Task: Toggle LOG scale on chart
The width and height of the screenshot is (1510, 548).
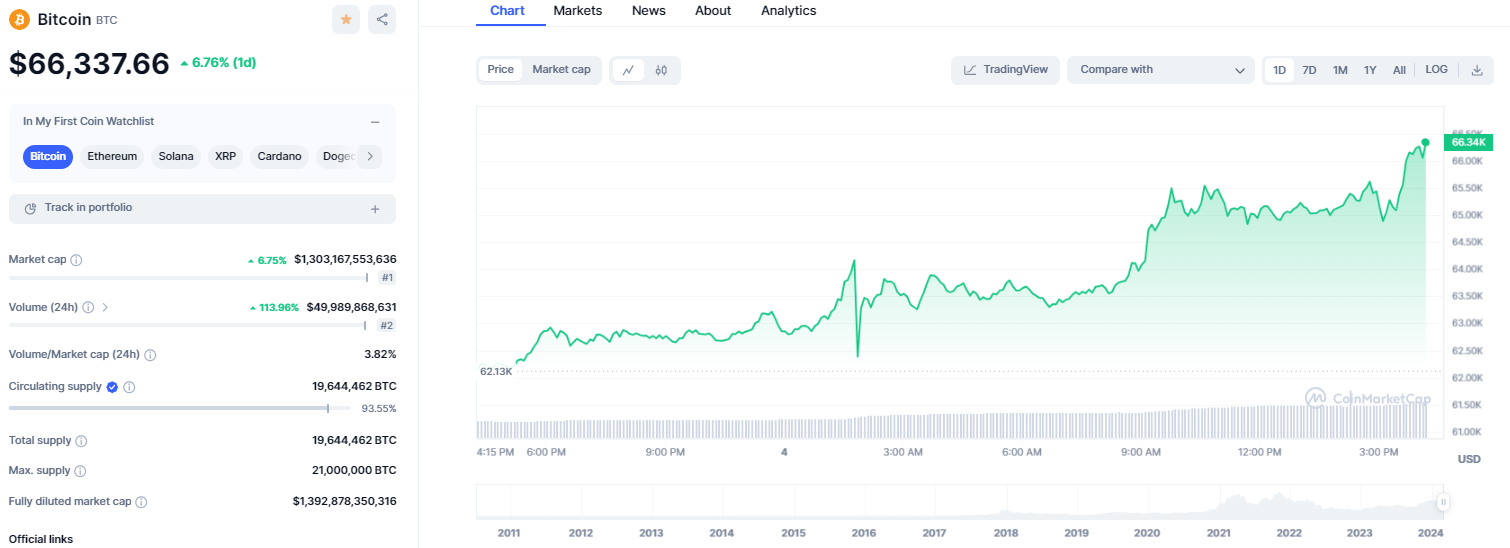Action: [x=1436, y=70]
